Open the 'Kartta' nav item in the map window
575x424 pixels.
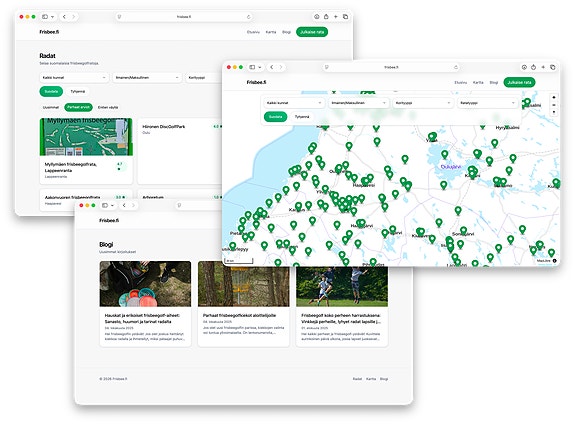(478, 83)
